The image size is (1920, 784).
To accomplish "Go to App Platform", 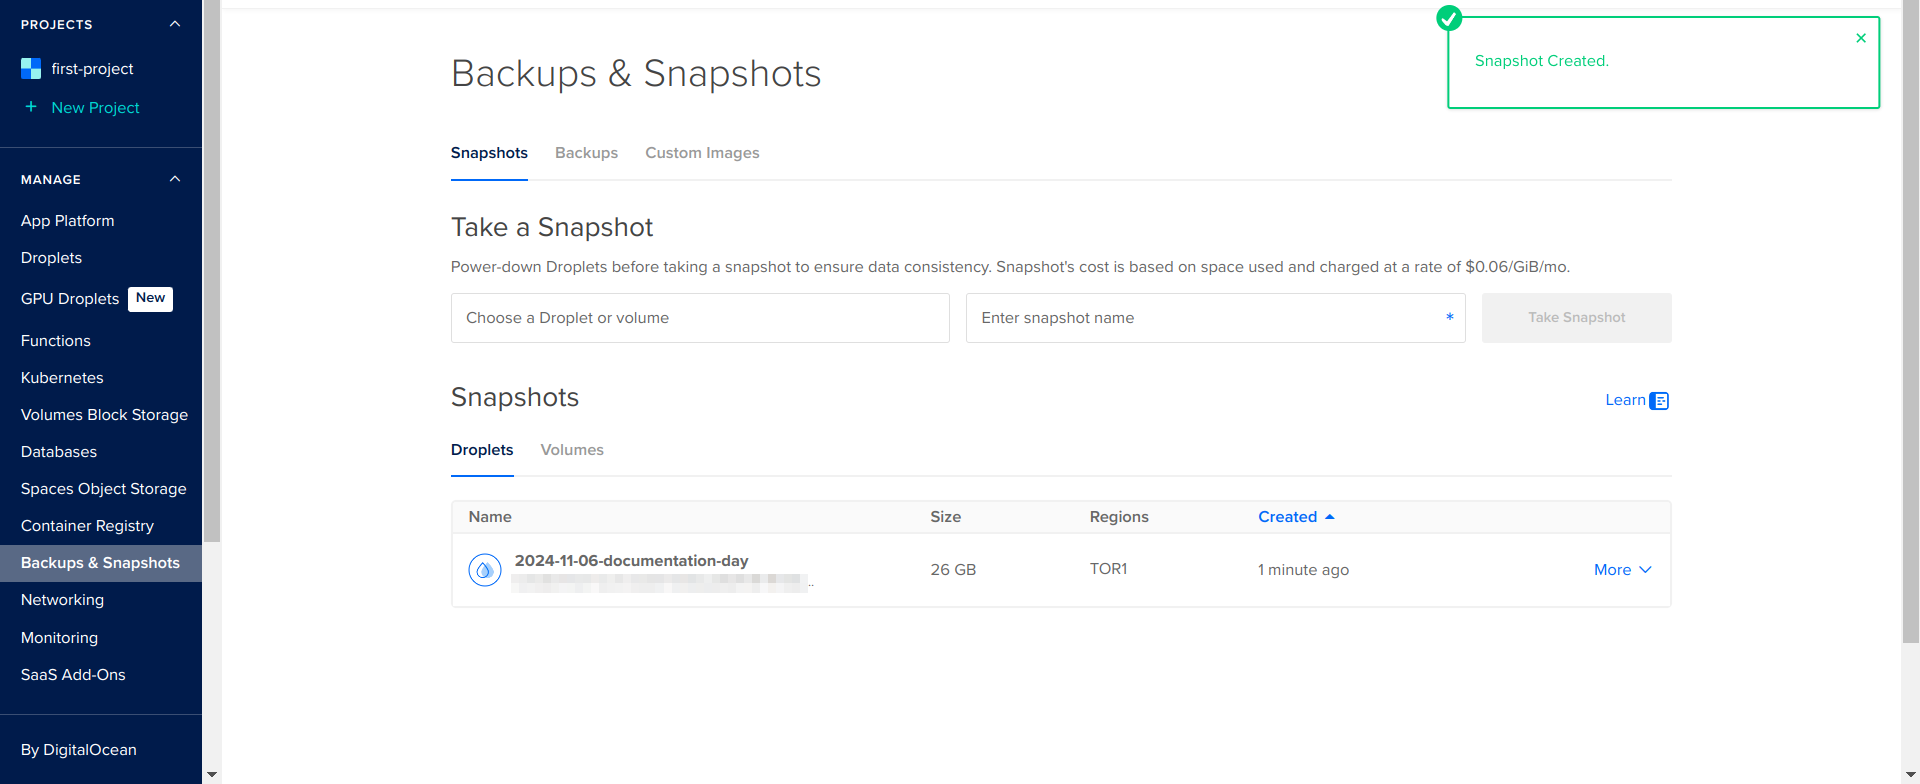I will click(67, 221).
